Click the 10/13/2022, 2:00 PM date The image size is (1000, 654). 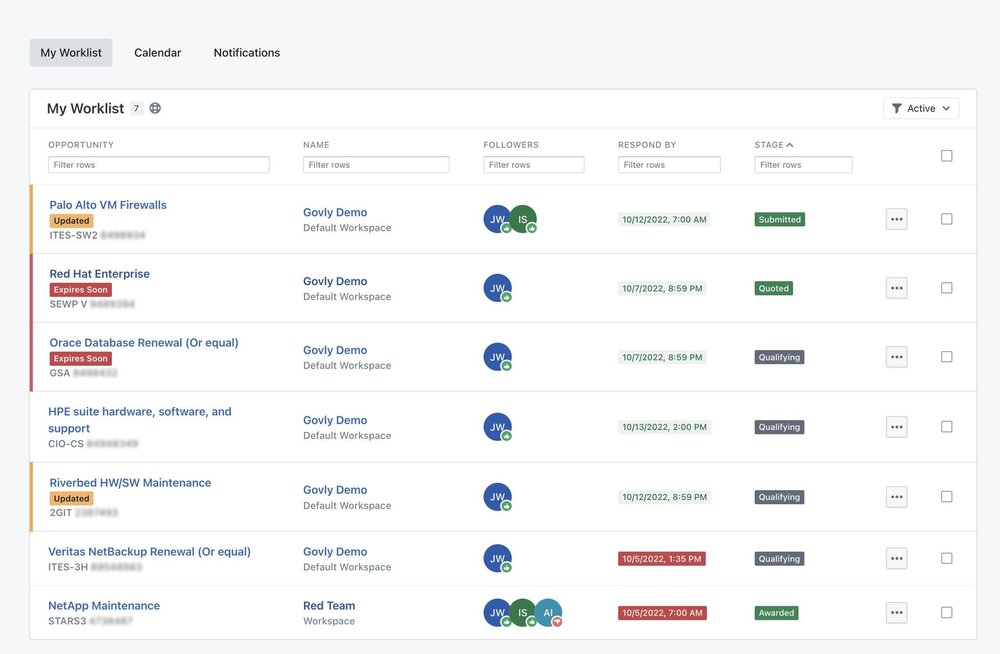click(665, 427)
